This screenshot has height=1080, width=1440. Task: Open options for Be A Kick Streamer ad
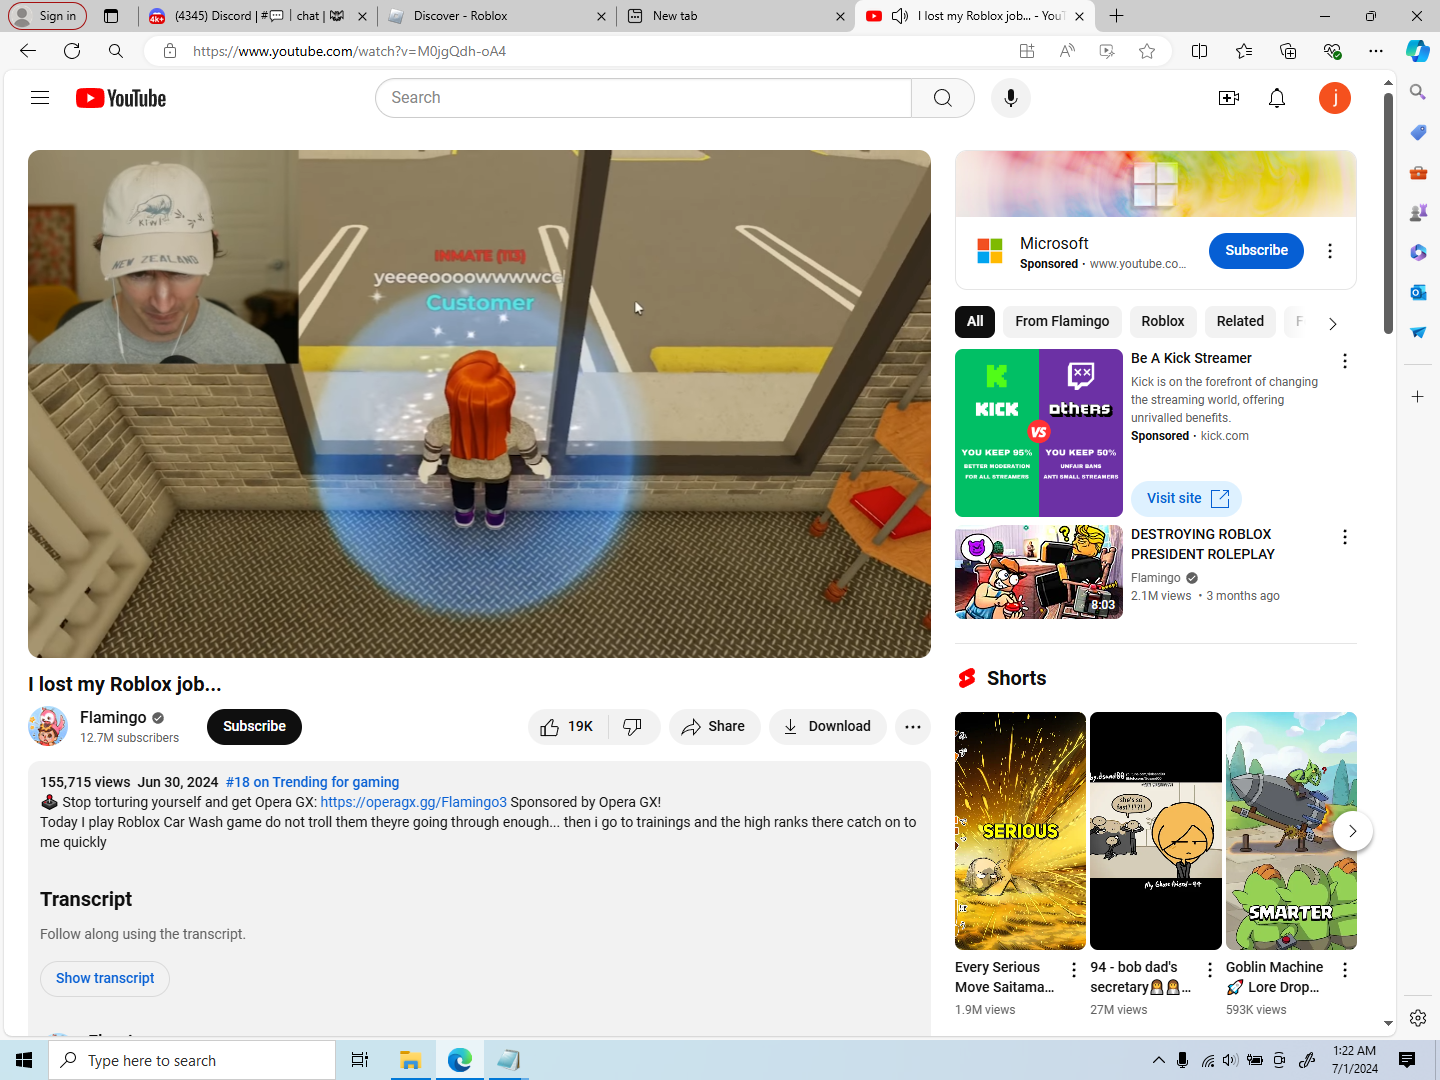1345,361
